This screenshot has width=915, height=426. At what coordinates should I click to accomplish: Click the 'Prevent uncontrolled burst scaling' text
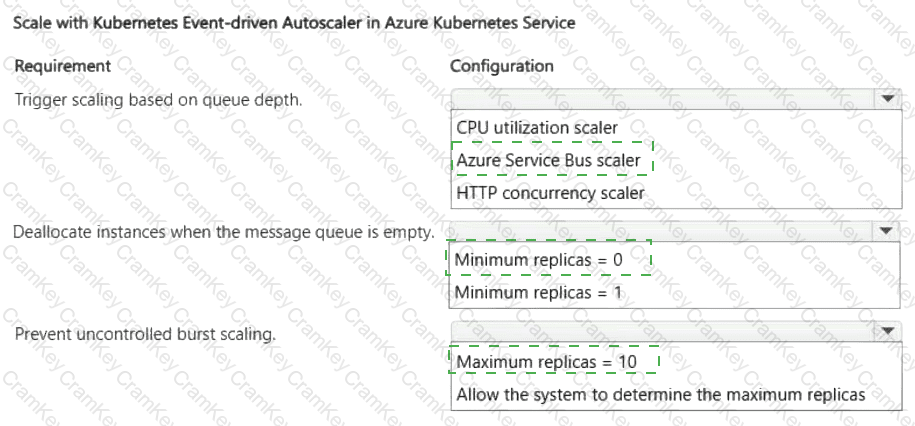click(x=145, y=334)
